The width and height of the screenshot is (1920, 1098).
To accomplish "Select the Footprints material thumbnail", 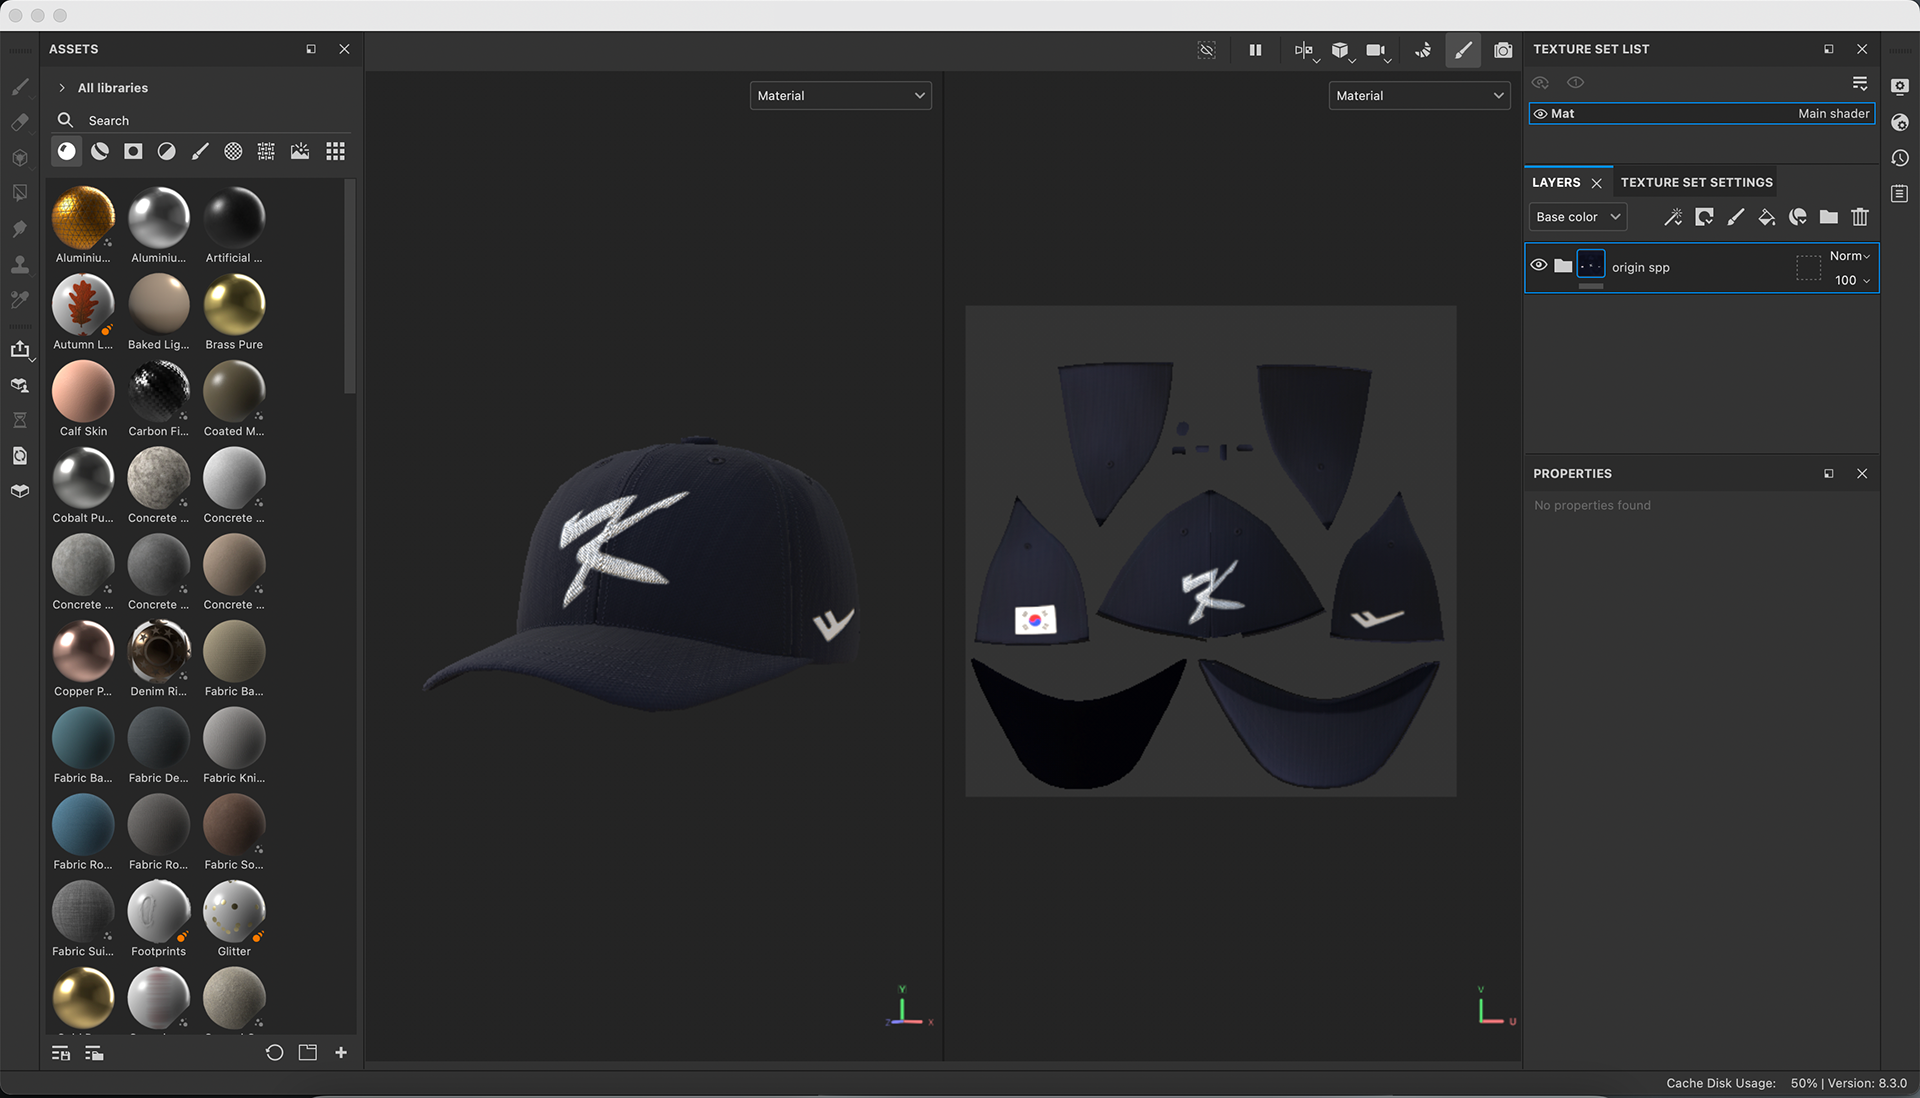I will tap(159, 912).
